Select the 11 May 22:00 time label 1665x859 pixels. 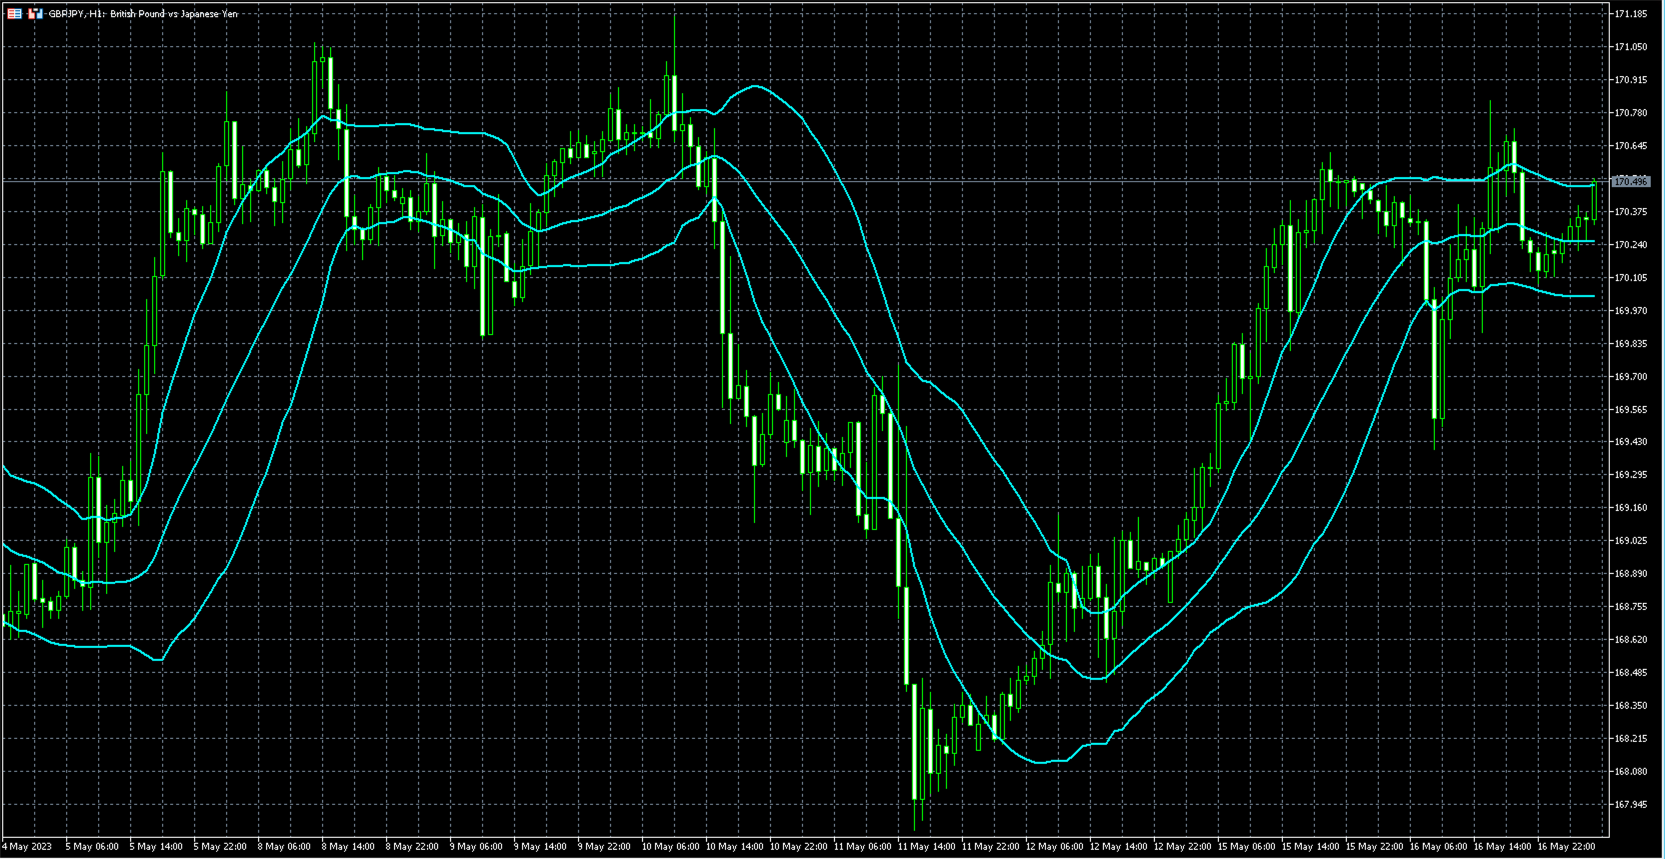(x=991, y=847)
